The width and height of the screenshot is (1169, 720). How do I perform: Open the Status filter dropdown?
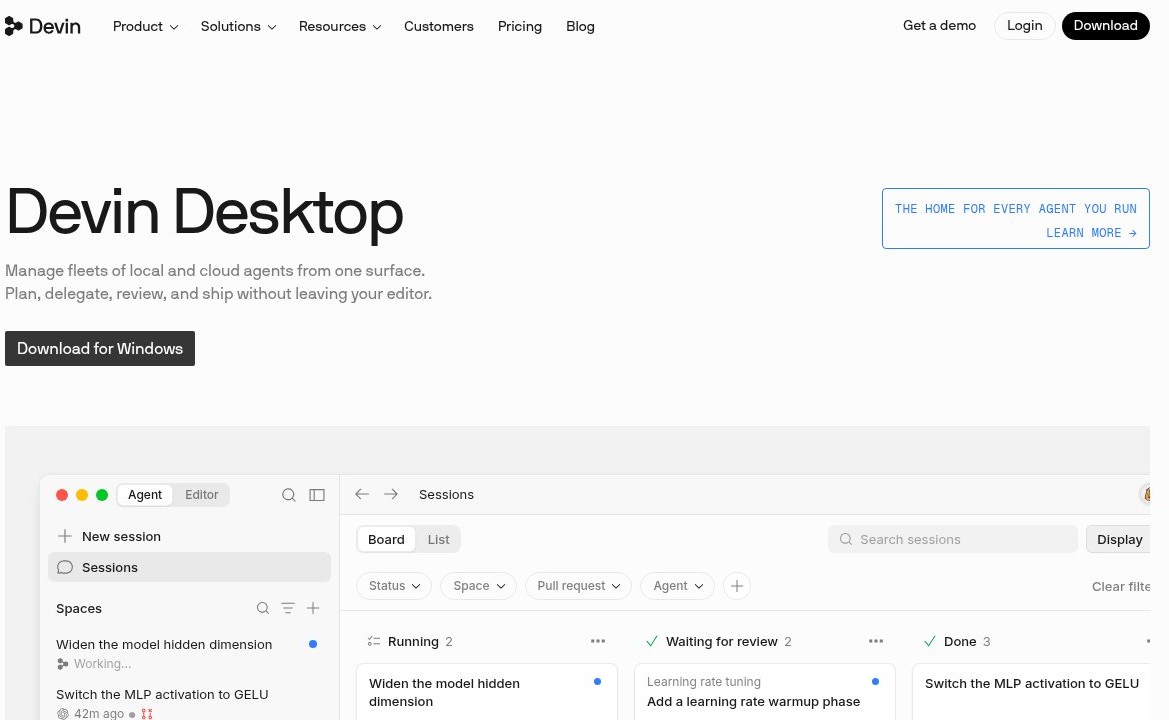[x=394, y=586]
